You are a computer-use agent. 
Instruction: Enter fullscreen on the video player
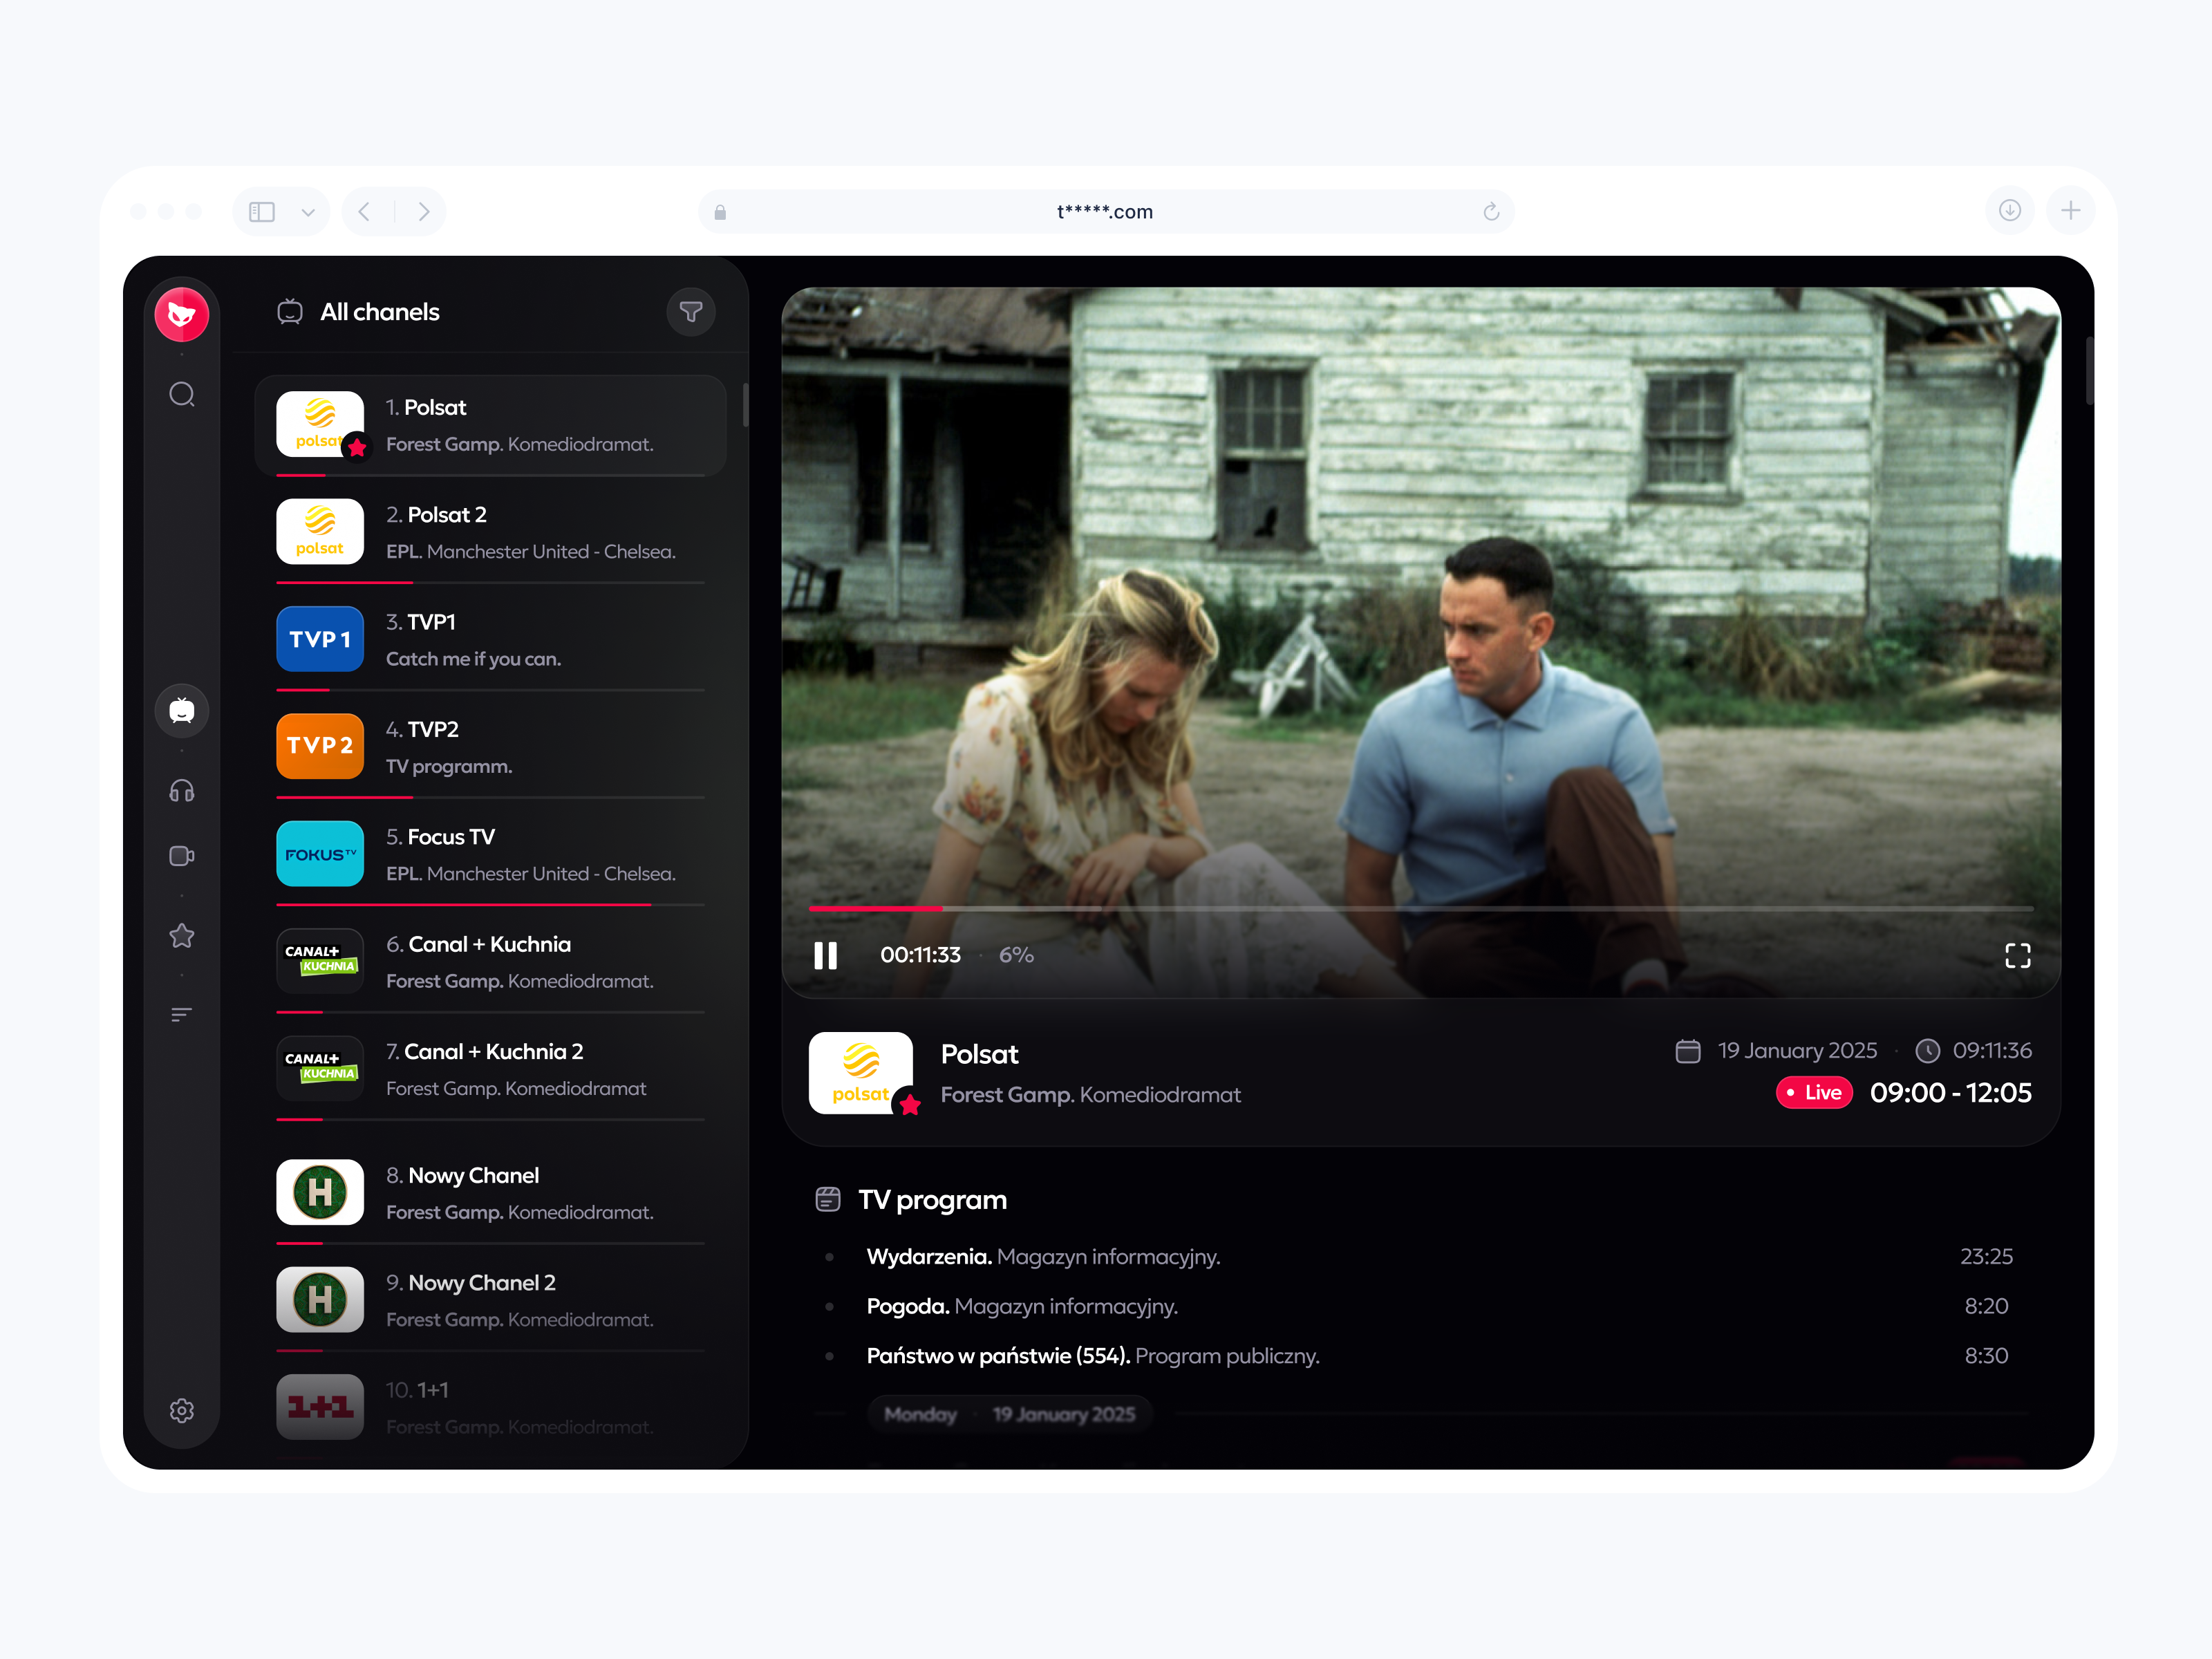pyautogui.click(x=2018, y=955)
